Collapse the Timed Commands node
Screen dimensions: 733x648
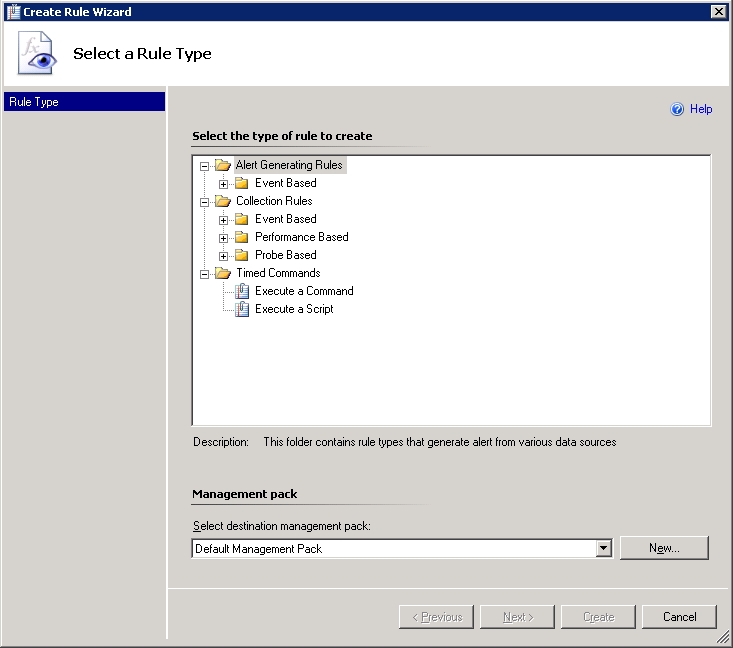tap(204, 274)
